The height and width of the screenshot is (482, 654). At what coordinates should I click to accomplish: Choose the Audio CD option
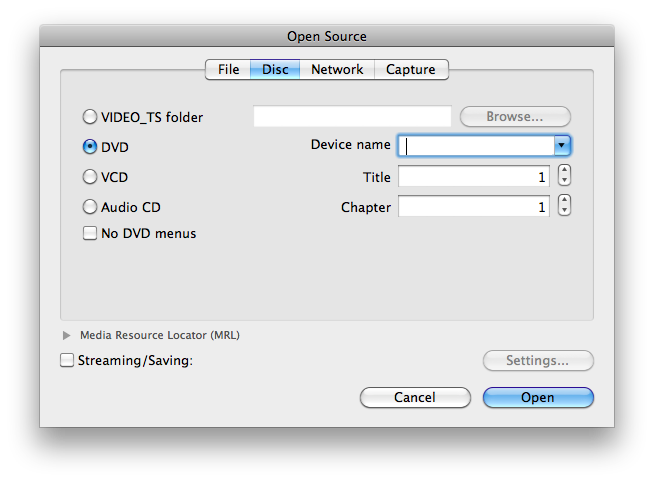91,207
